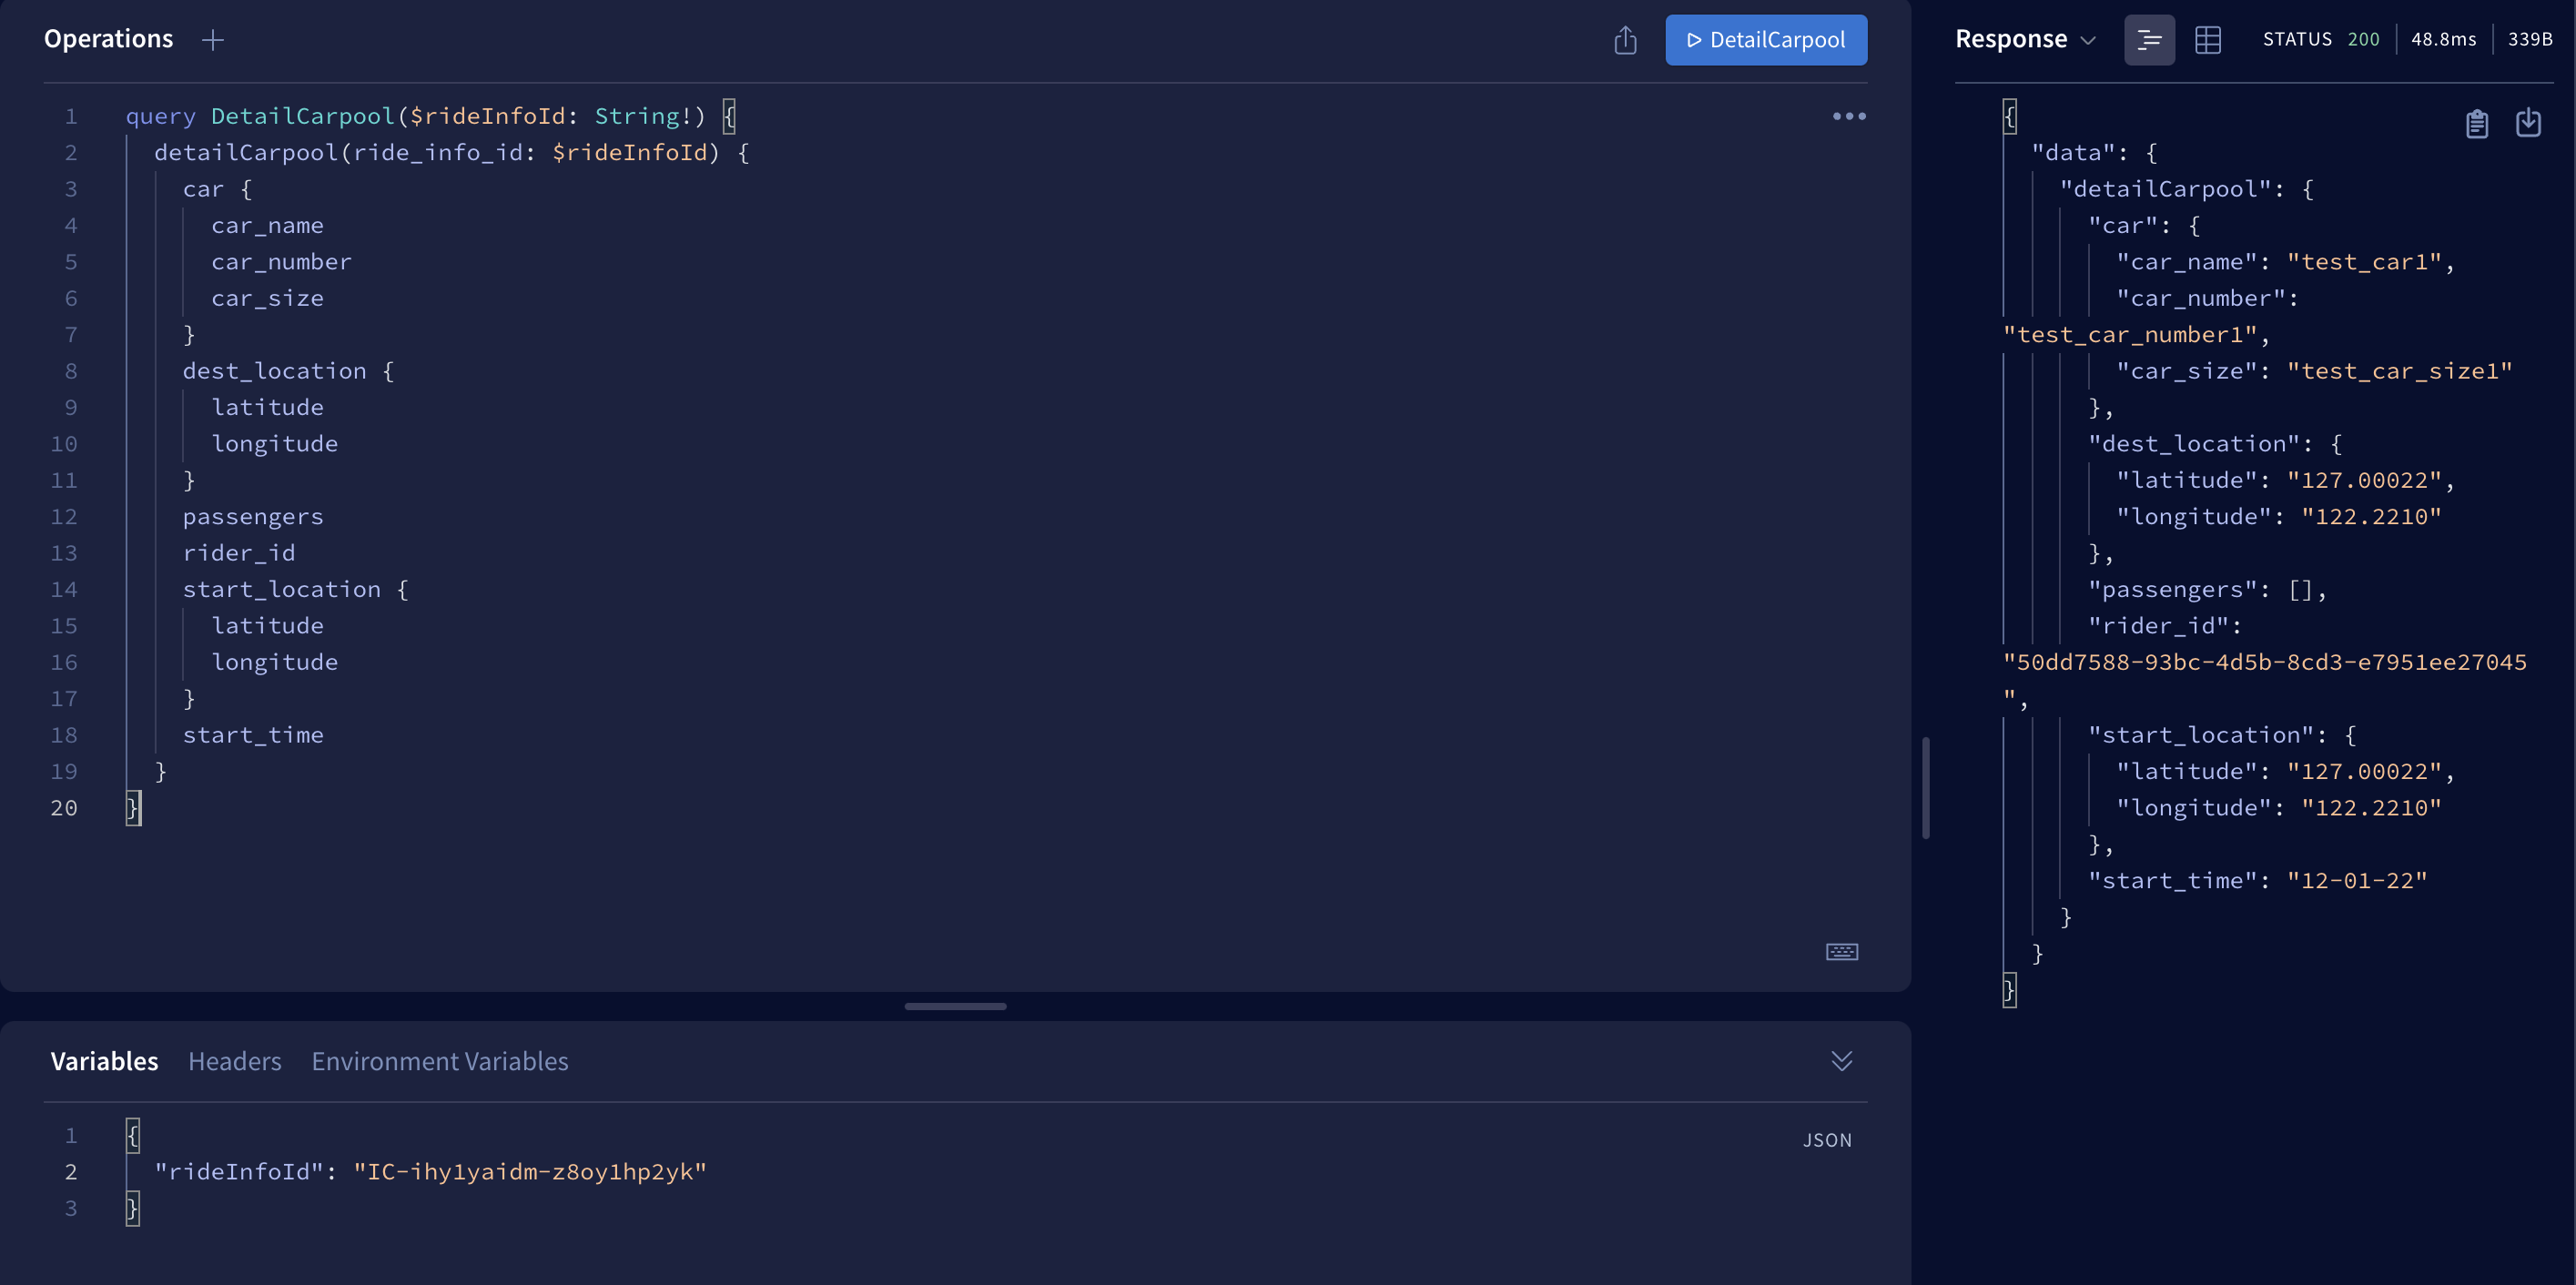
Task: Click the Operations heading
Action: click(108, 39)
